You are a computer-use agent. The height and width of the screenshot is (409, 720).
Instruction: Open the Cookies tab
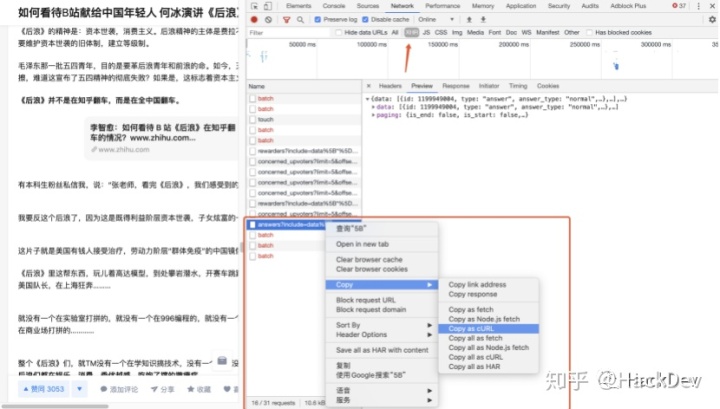[x=548, y=86]
